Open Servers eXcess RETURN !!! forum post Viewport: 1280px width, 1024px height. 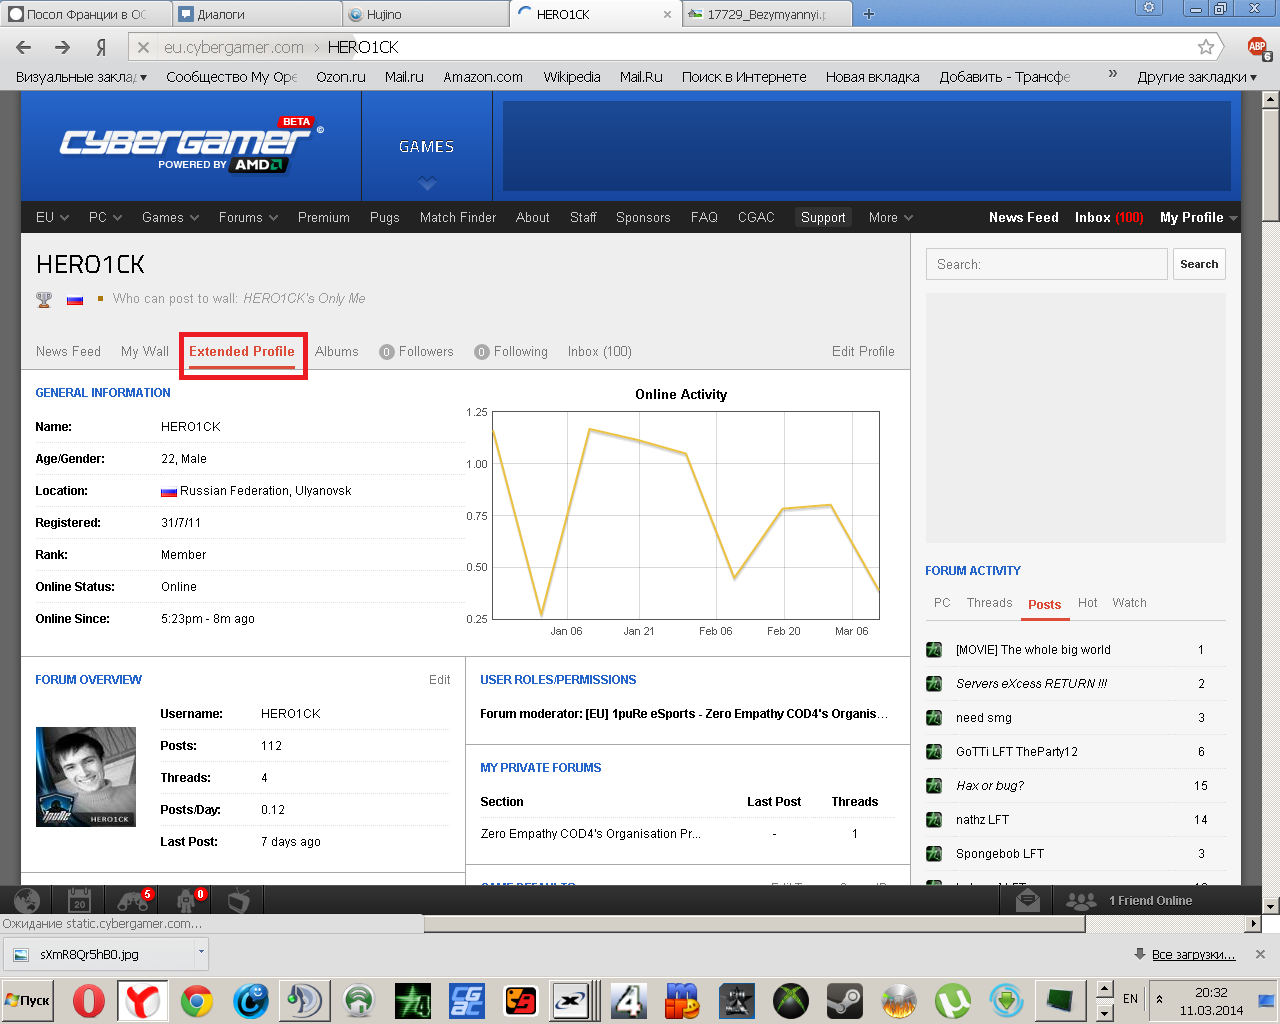pos(1031,684)
